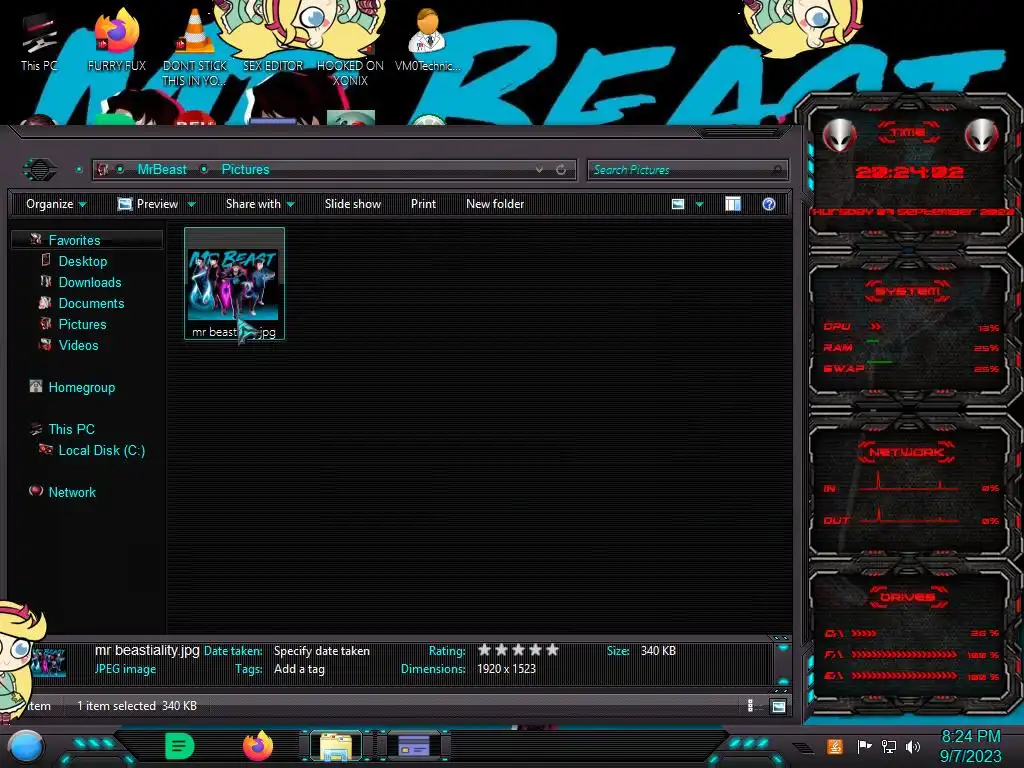Image resolution: width=1024 pixels, height=768 pixels.
Task: Click network tray icon
Action: point(888,746)
